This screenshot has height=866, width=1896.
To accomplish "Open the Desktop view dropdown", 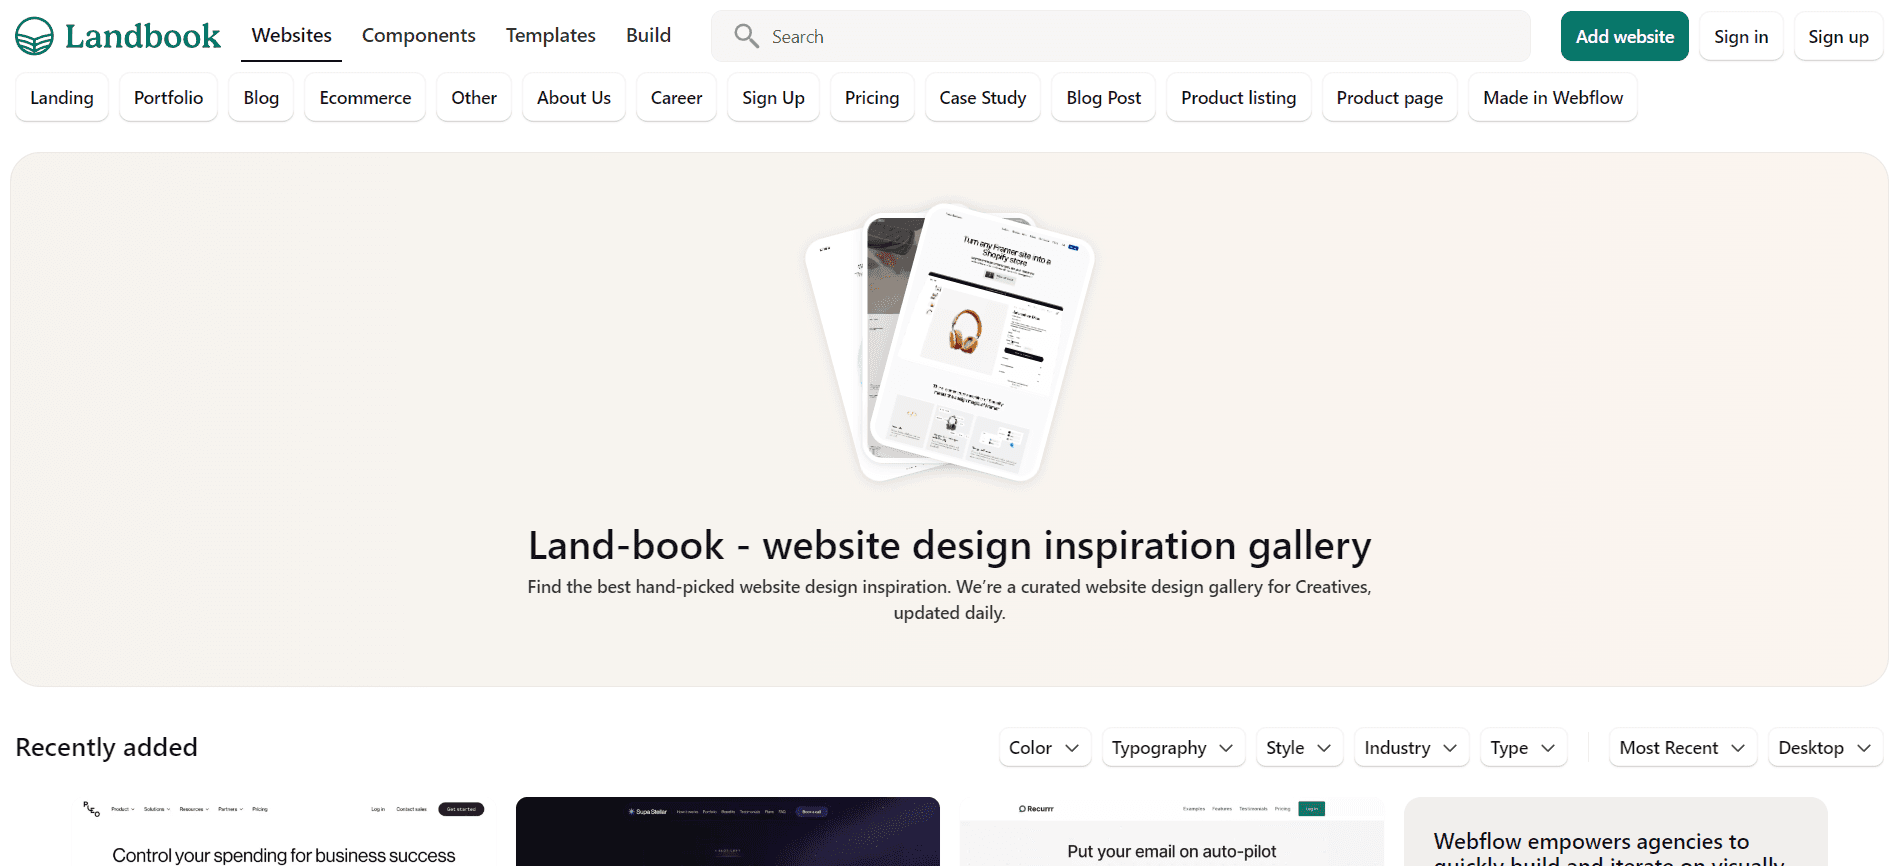I will [x=1825, y=748].
